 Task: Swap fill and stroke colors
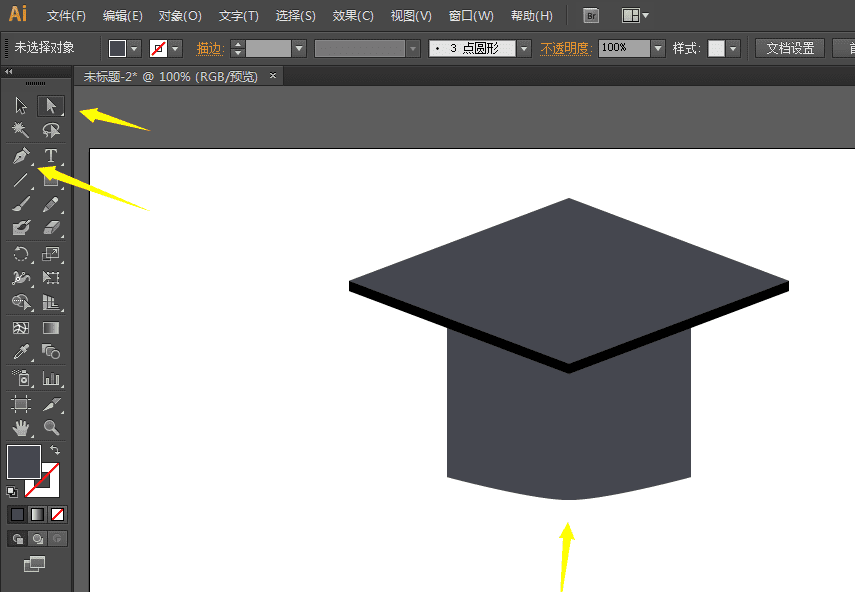(55, 451)
